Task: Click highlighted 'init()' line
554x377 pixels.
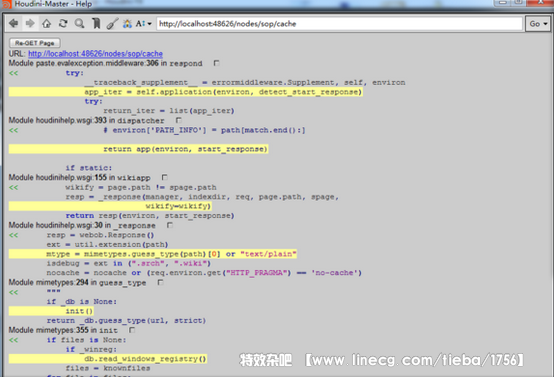Action: 51,311
